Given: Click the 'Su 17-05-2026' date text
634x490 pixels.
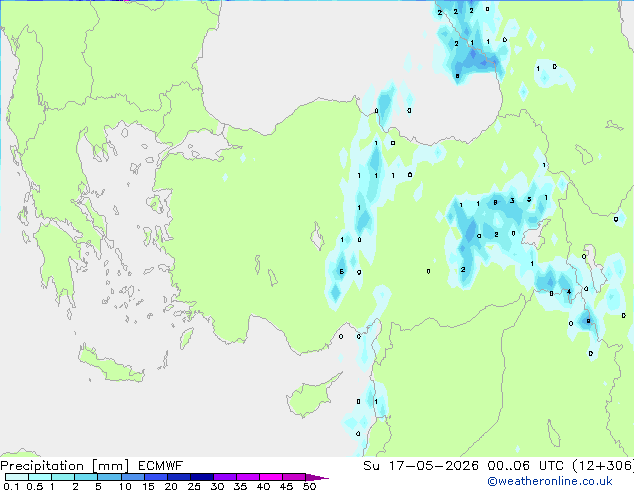Looking at the screenshot, I should 421,466.
